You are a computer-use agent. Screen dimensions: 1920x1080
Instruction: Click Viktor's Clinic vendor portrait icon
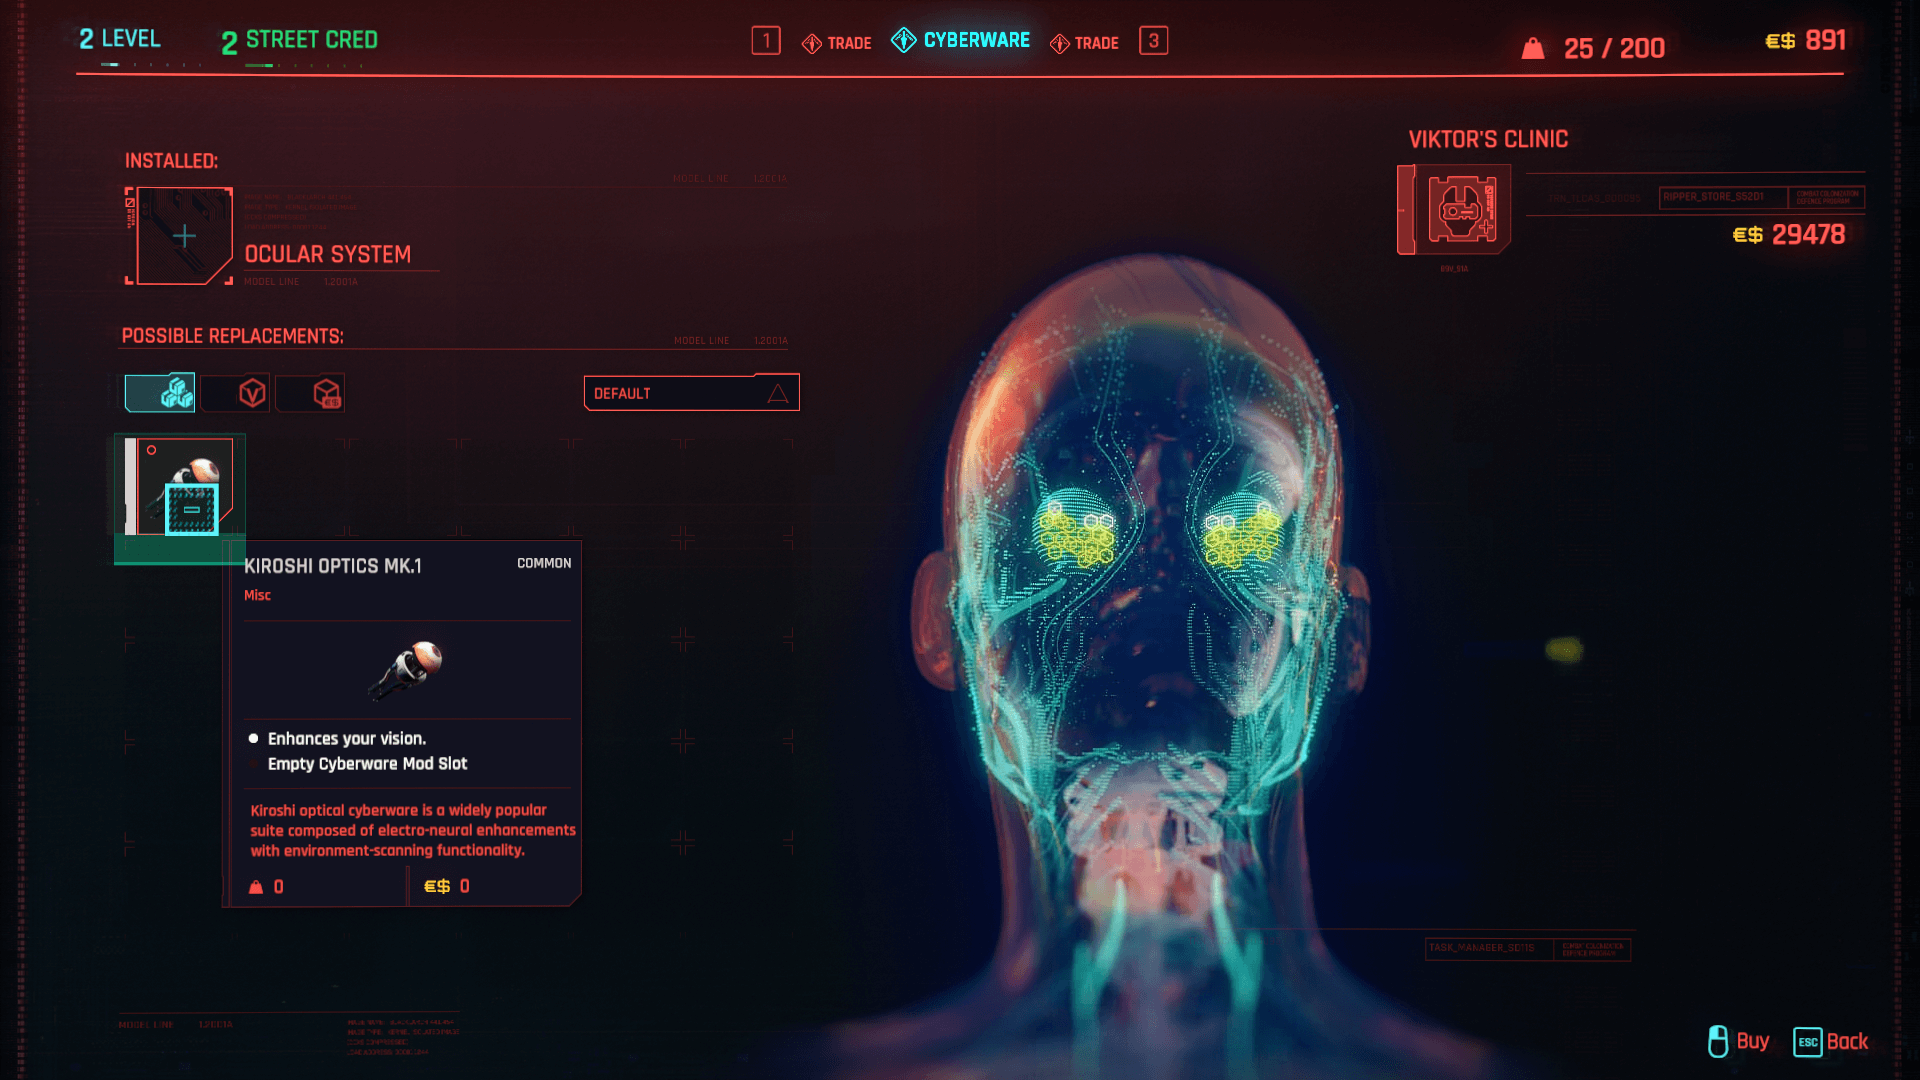point(1455,209)
